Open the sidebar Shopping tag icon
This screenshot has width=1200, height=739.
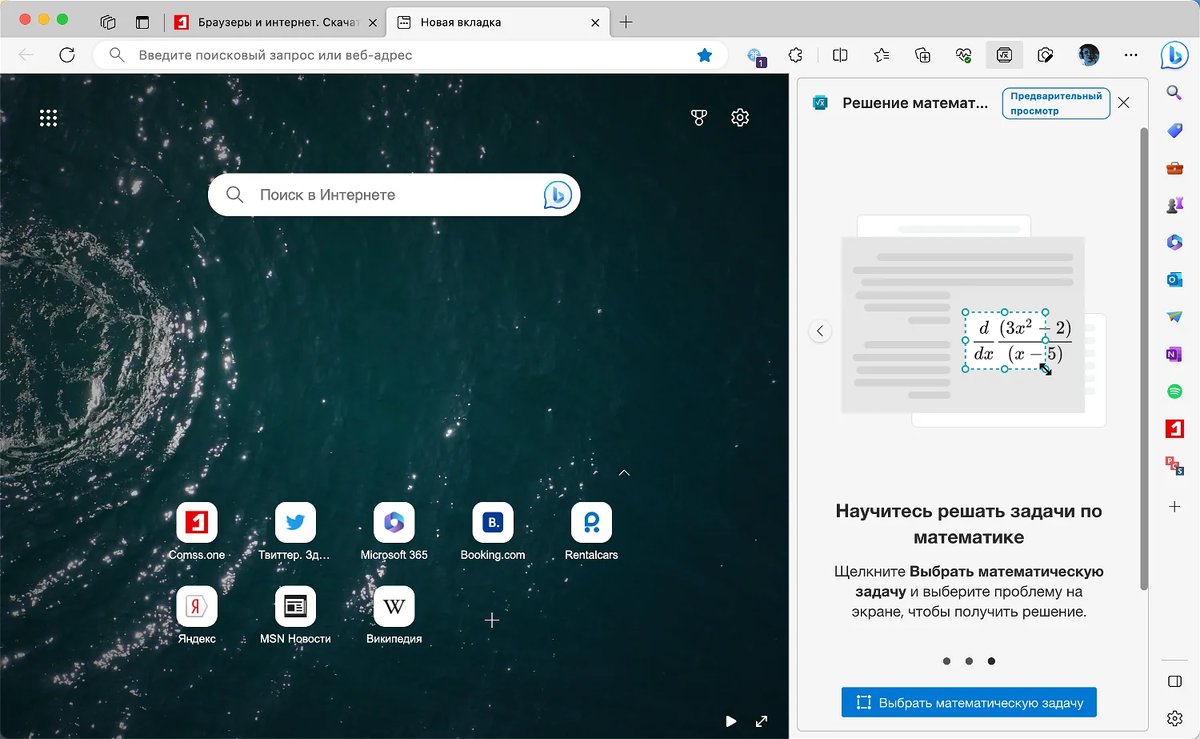click(1175, 130)
